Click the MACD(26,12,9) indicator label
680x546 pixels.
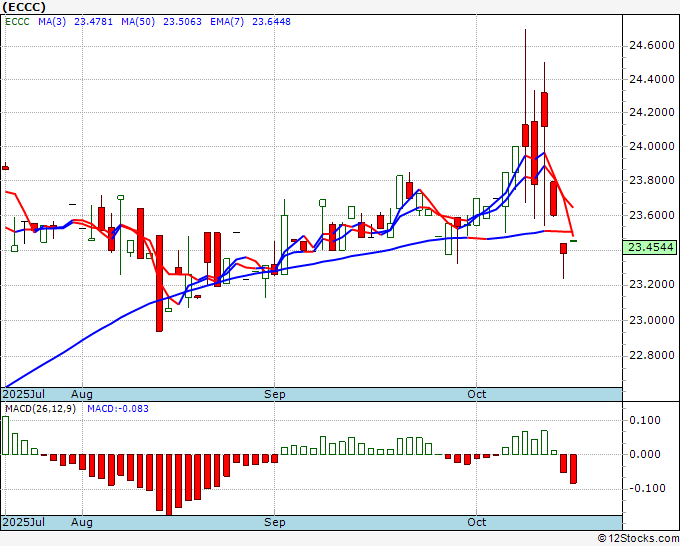[x=40, y=409]
